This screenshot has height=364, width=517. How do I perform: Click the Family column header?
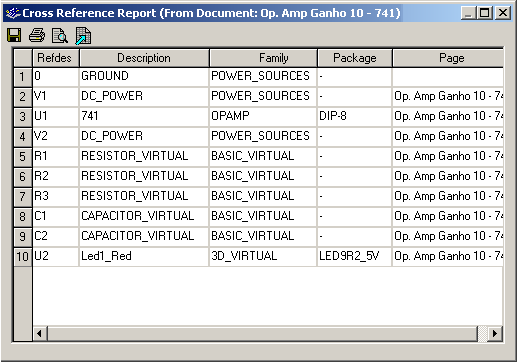point(263,58)
